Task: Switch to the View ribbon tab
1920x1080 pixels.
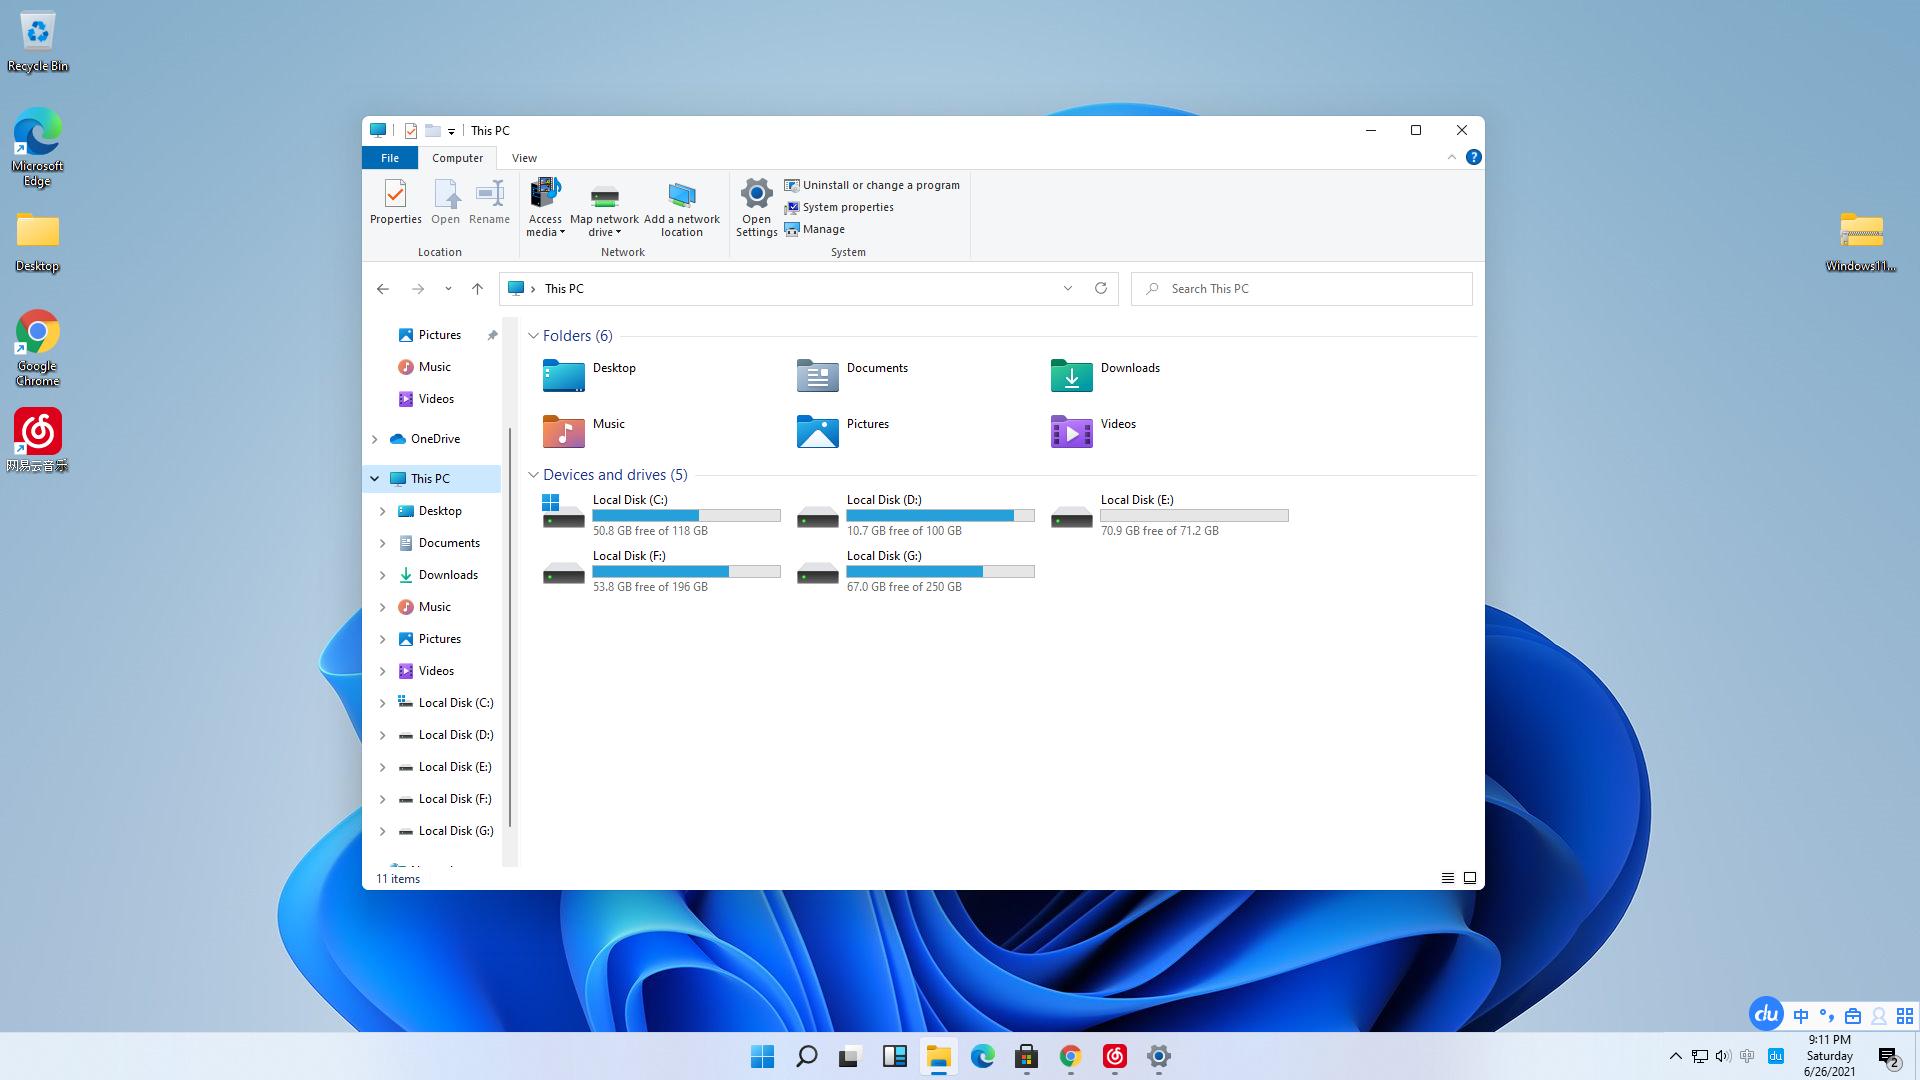Action: point(524,157)
